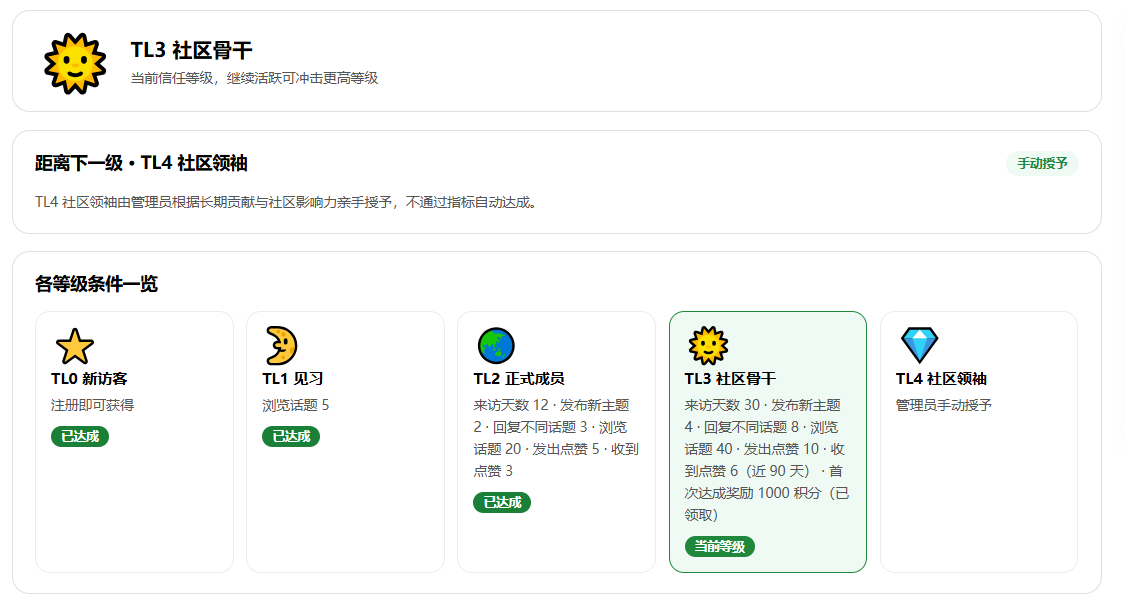Click the TL0 新访客 star icon
Screen dimensions: 1125x609
tap(75, 346)
